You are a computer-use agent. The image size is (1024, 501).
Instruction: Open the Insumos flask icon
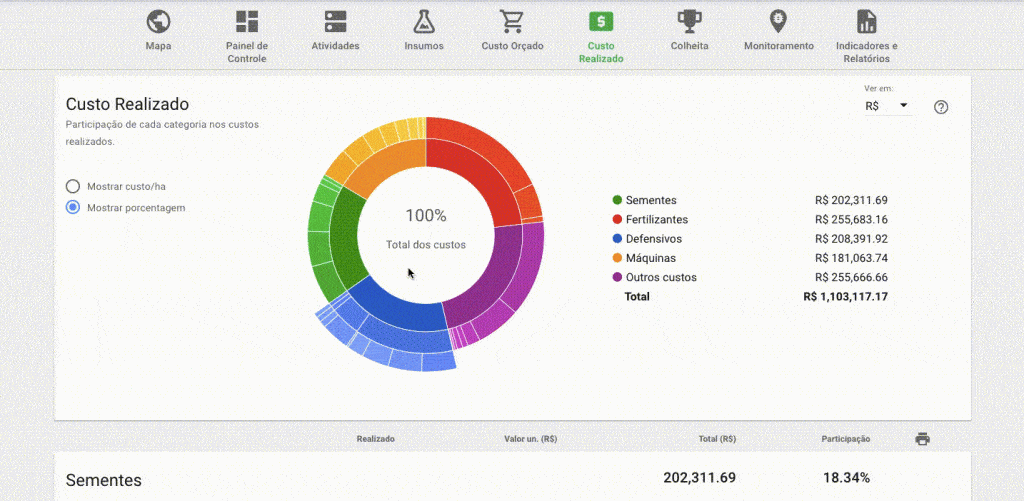point(423,22)
